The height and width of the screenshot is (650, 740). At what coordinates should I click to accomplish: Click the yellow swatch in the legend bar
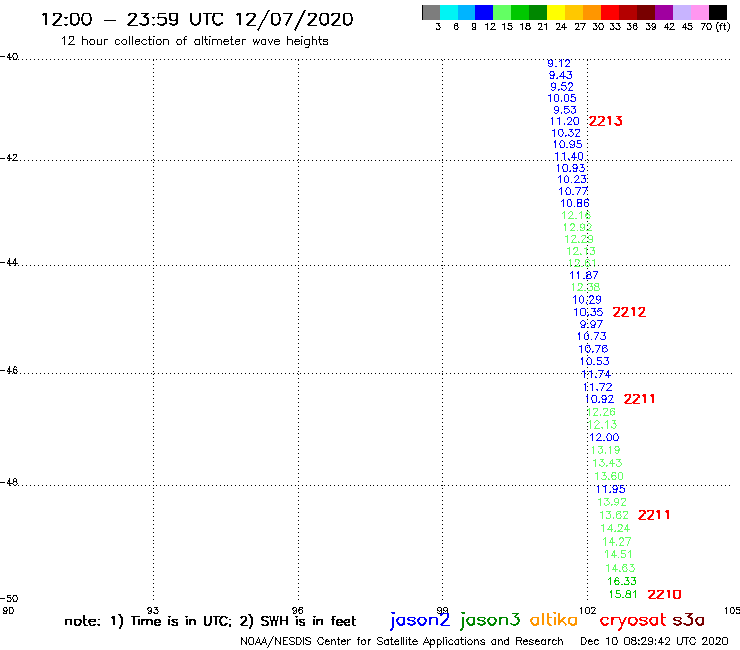pos(556,13)
